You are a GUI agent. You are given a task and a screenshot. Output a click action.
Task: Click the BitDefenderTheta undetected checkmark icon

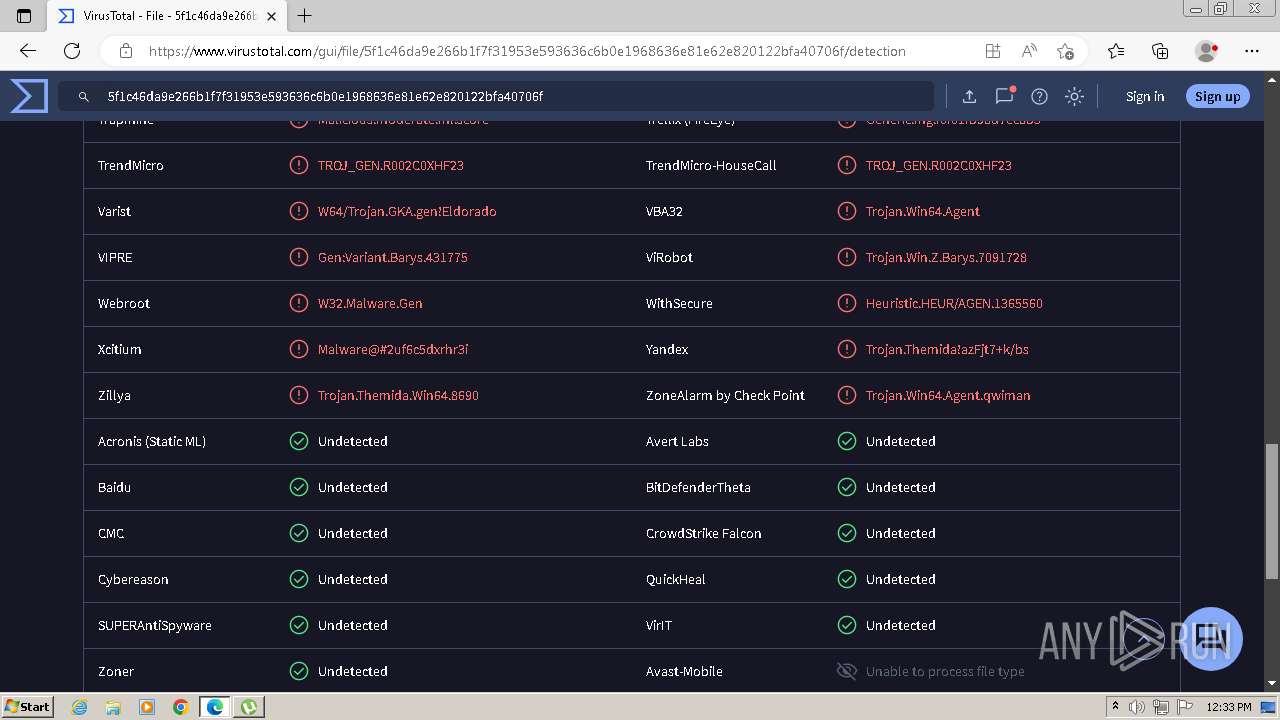(x=847, y=487)
